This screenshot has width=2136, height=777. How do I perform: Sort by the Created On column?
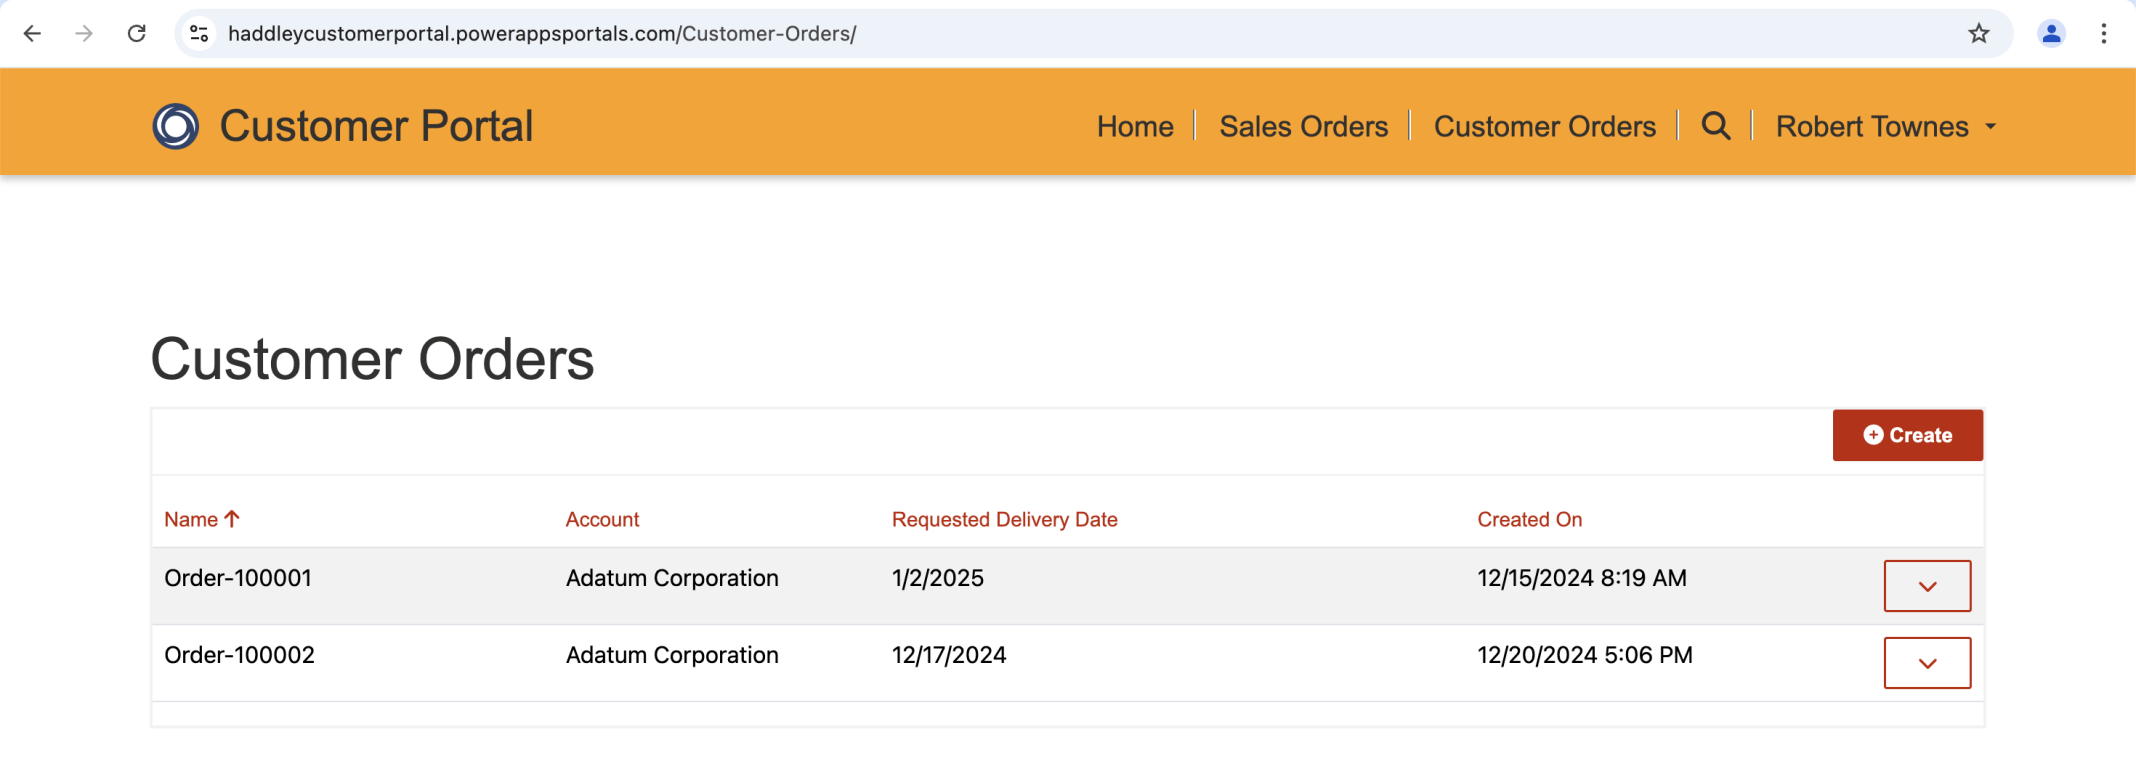pos(1529,520)
